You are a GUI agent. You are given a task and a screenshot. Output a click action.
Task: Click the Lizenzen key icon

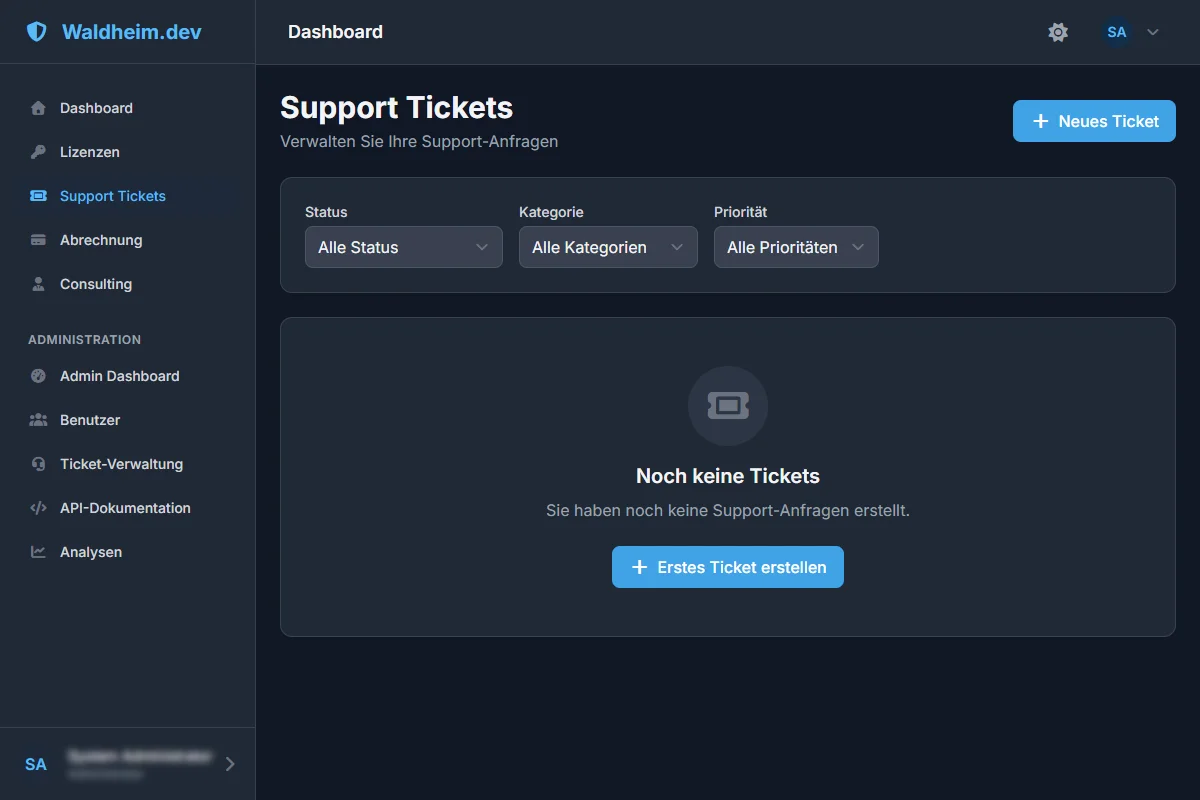coord(38,152)
